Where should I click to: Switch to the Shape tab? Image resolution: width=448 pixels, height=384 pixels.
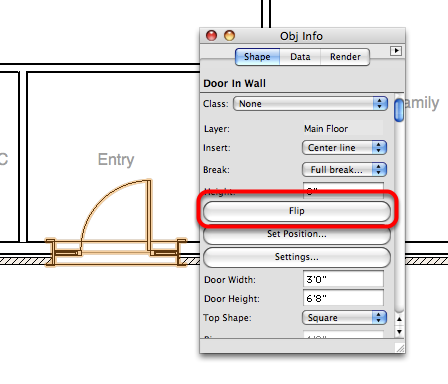[257, 57]
